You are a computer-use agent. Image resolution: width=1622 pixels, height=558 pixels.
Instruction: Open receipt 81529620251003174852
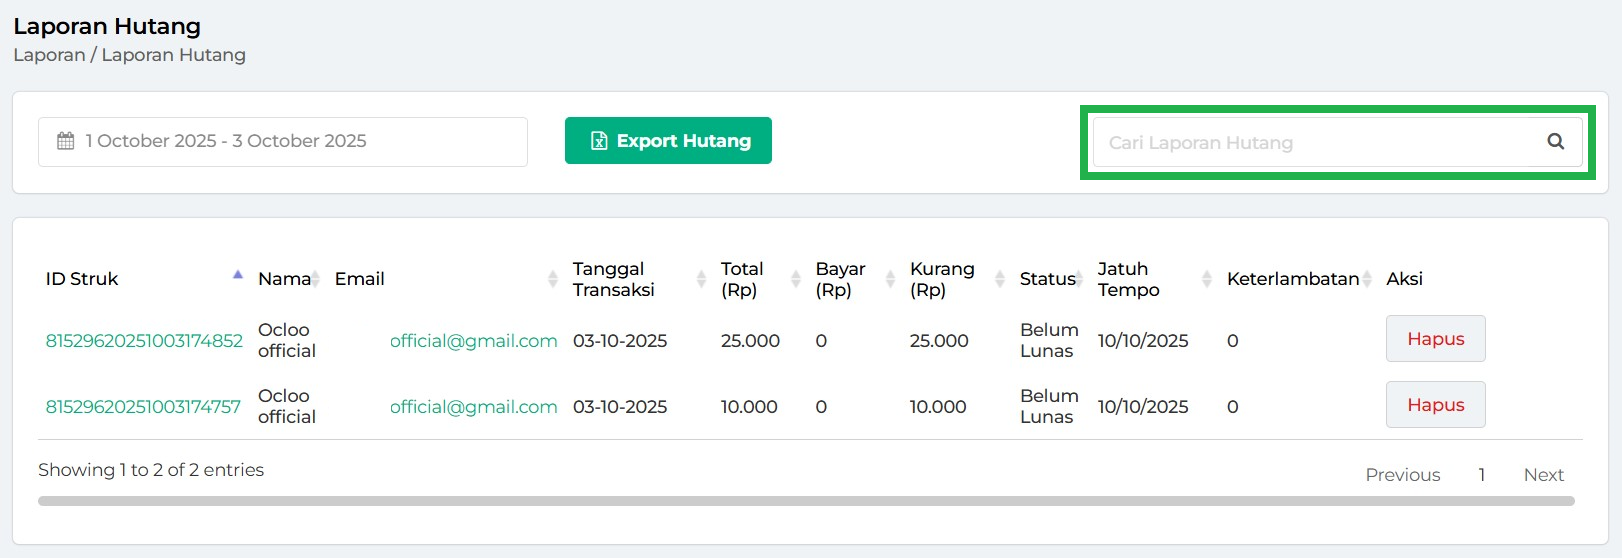pyautogui.click(x=144, y=341)
